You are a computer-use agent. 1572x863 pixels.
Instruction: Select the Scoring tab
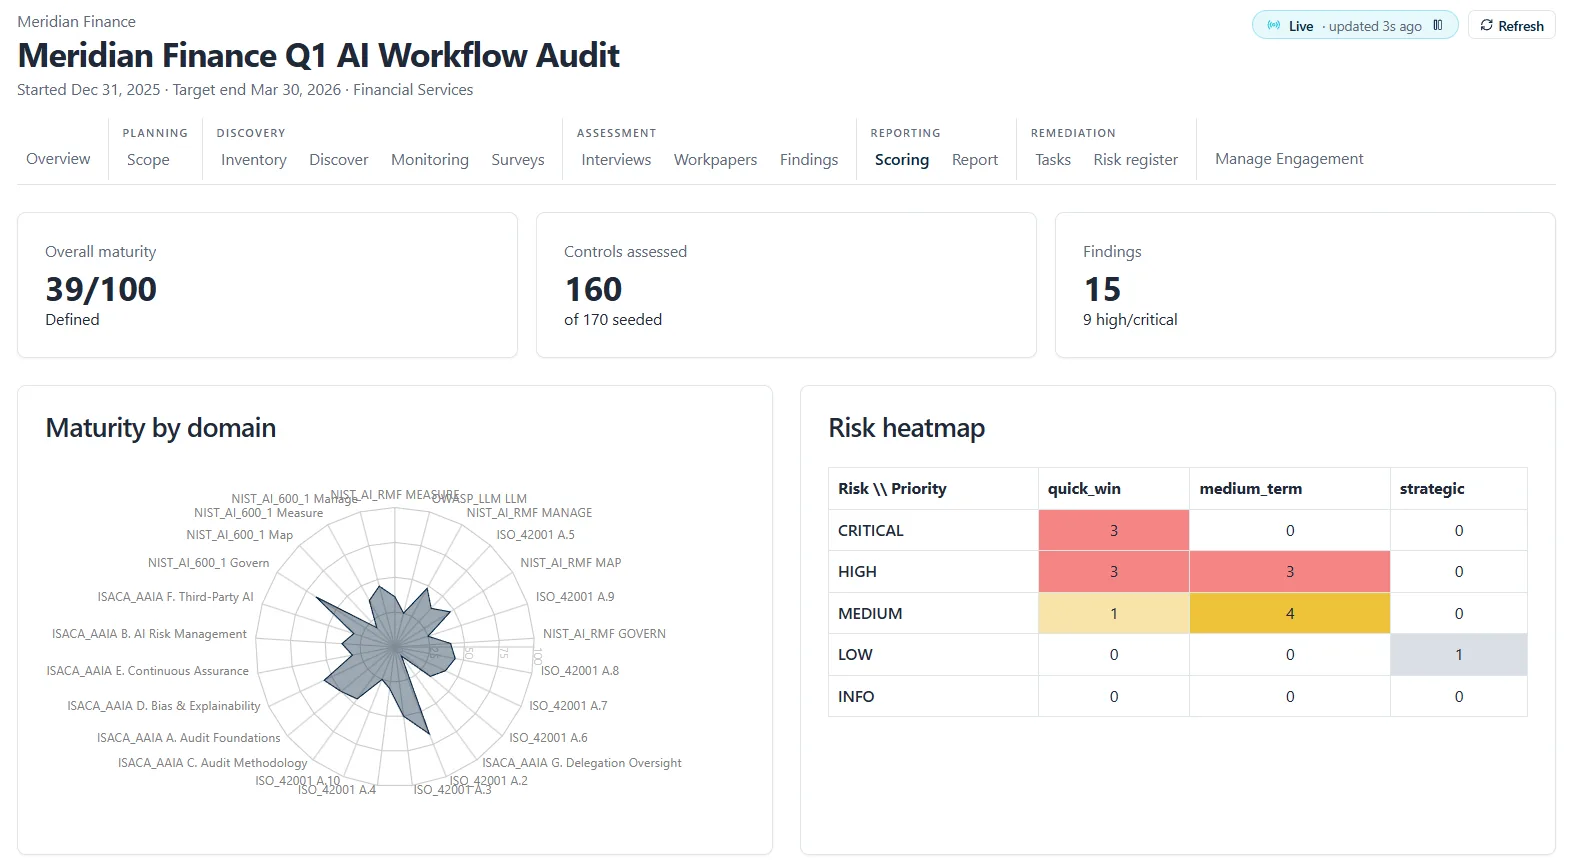[902, 160]
